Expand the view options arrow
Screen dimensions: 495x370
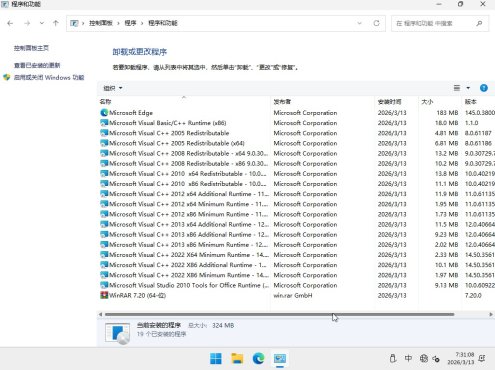pyautogui.click(x=468, y=88)
